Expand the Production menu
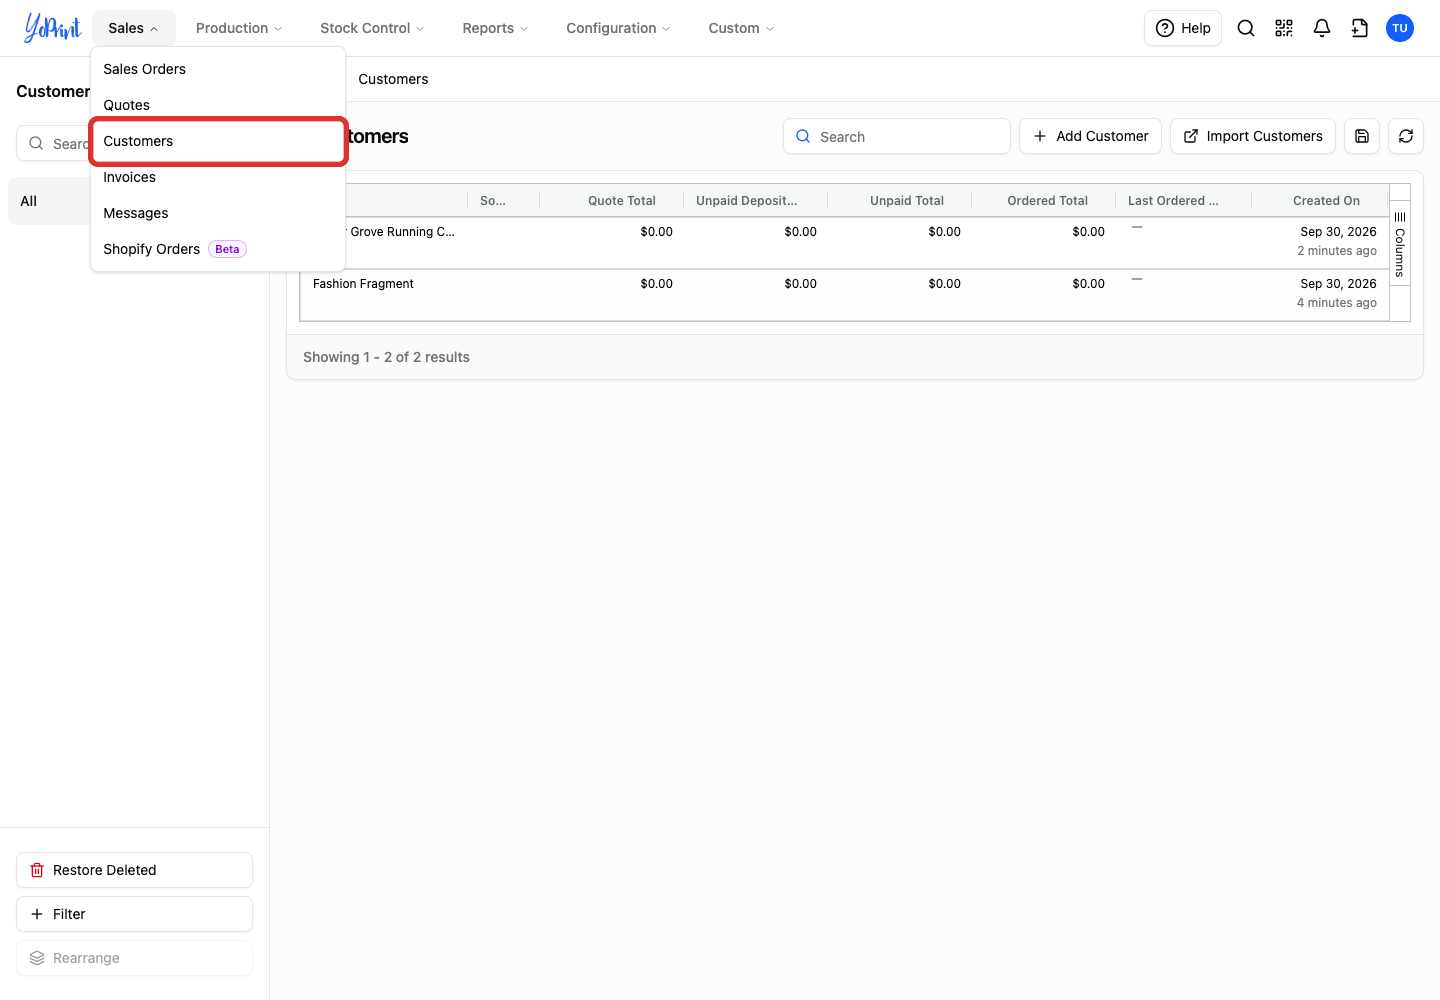 tap(239, 28)
